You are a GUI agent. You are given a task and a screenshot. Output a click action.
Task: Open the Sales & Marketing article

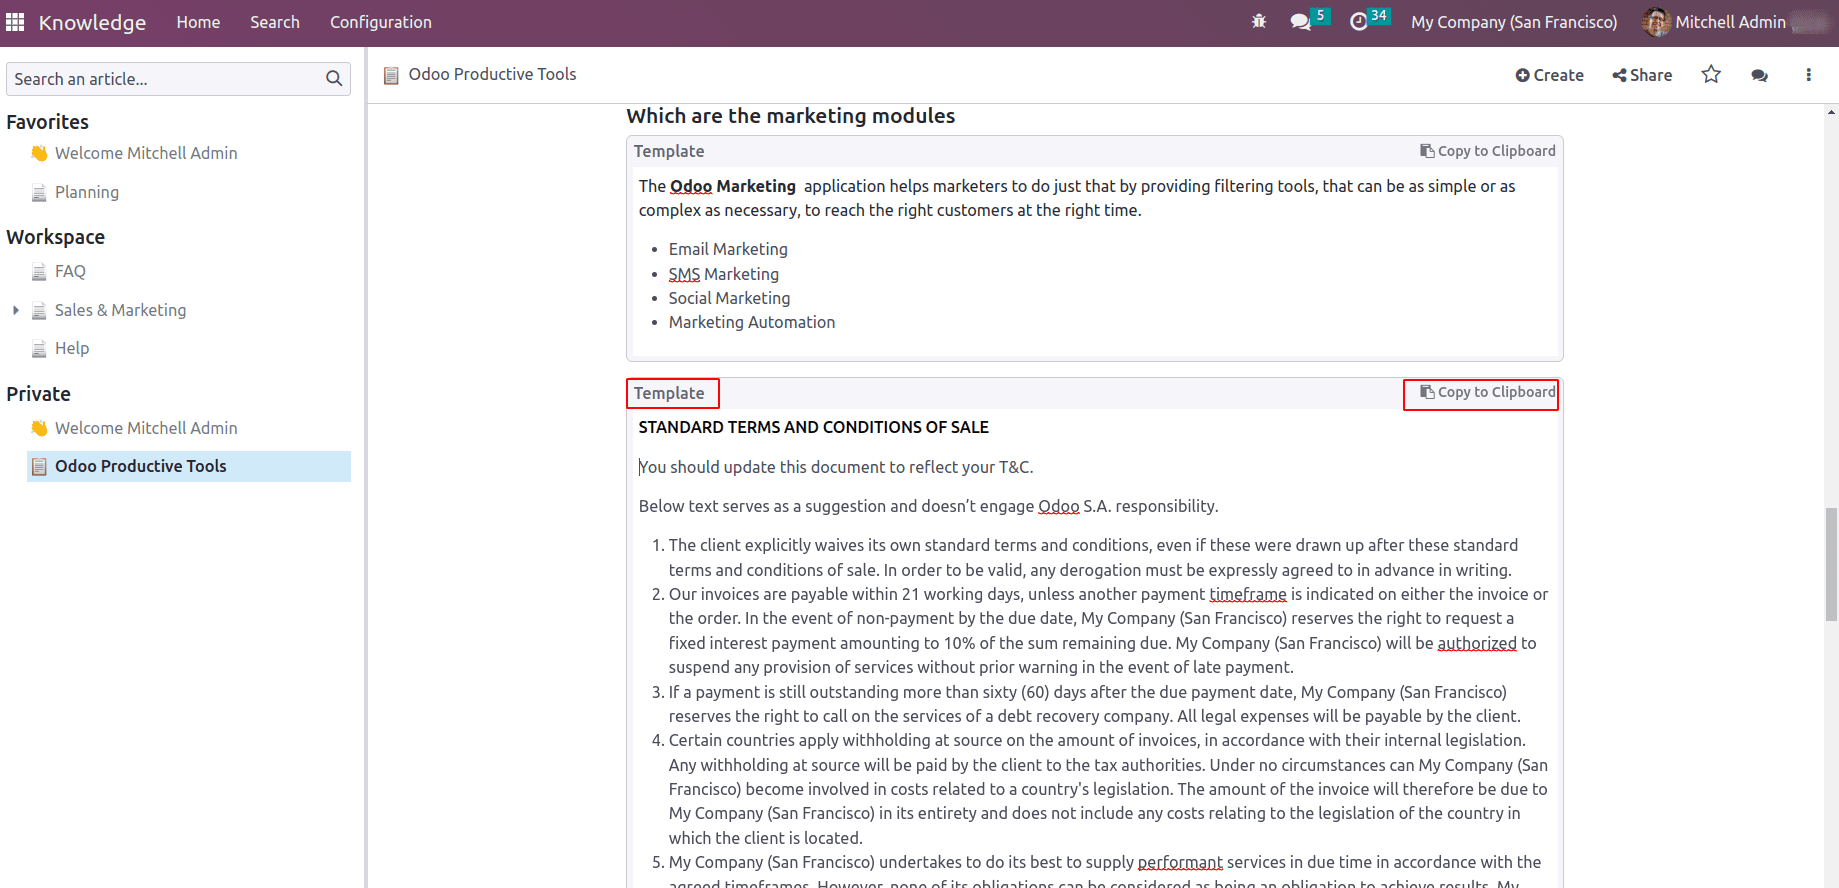pyautogui.click(x=120, y=310)
